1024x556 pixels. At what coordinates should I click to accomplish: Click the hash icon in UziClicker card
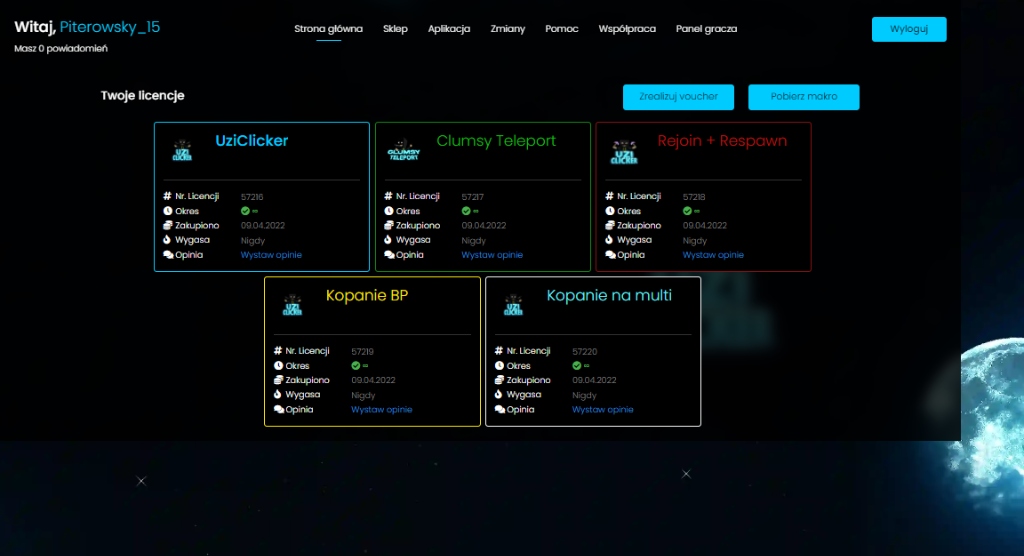click(167, 196)
